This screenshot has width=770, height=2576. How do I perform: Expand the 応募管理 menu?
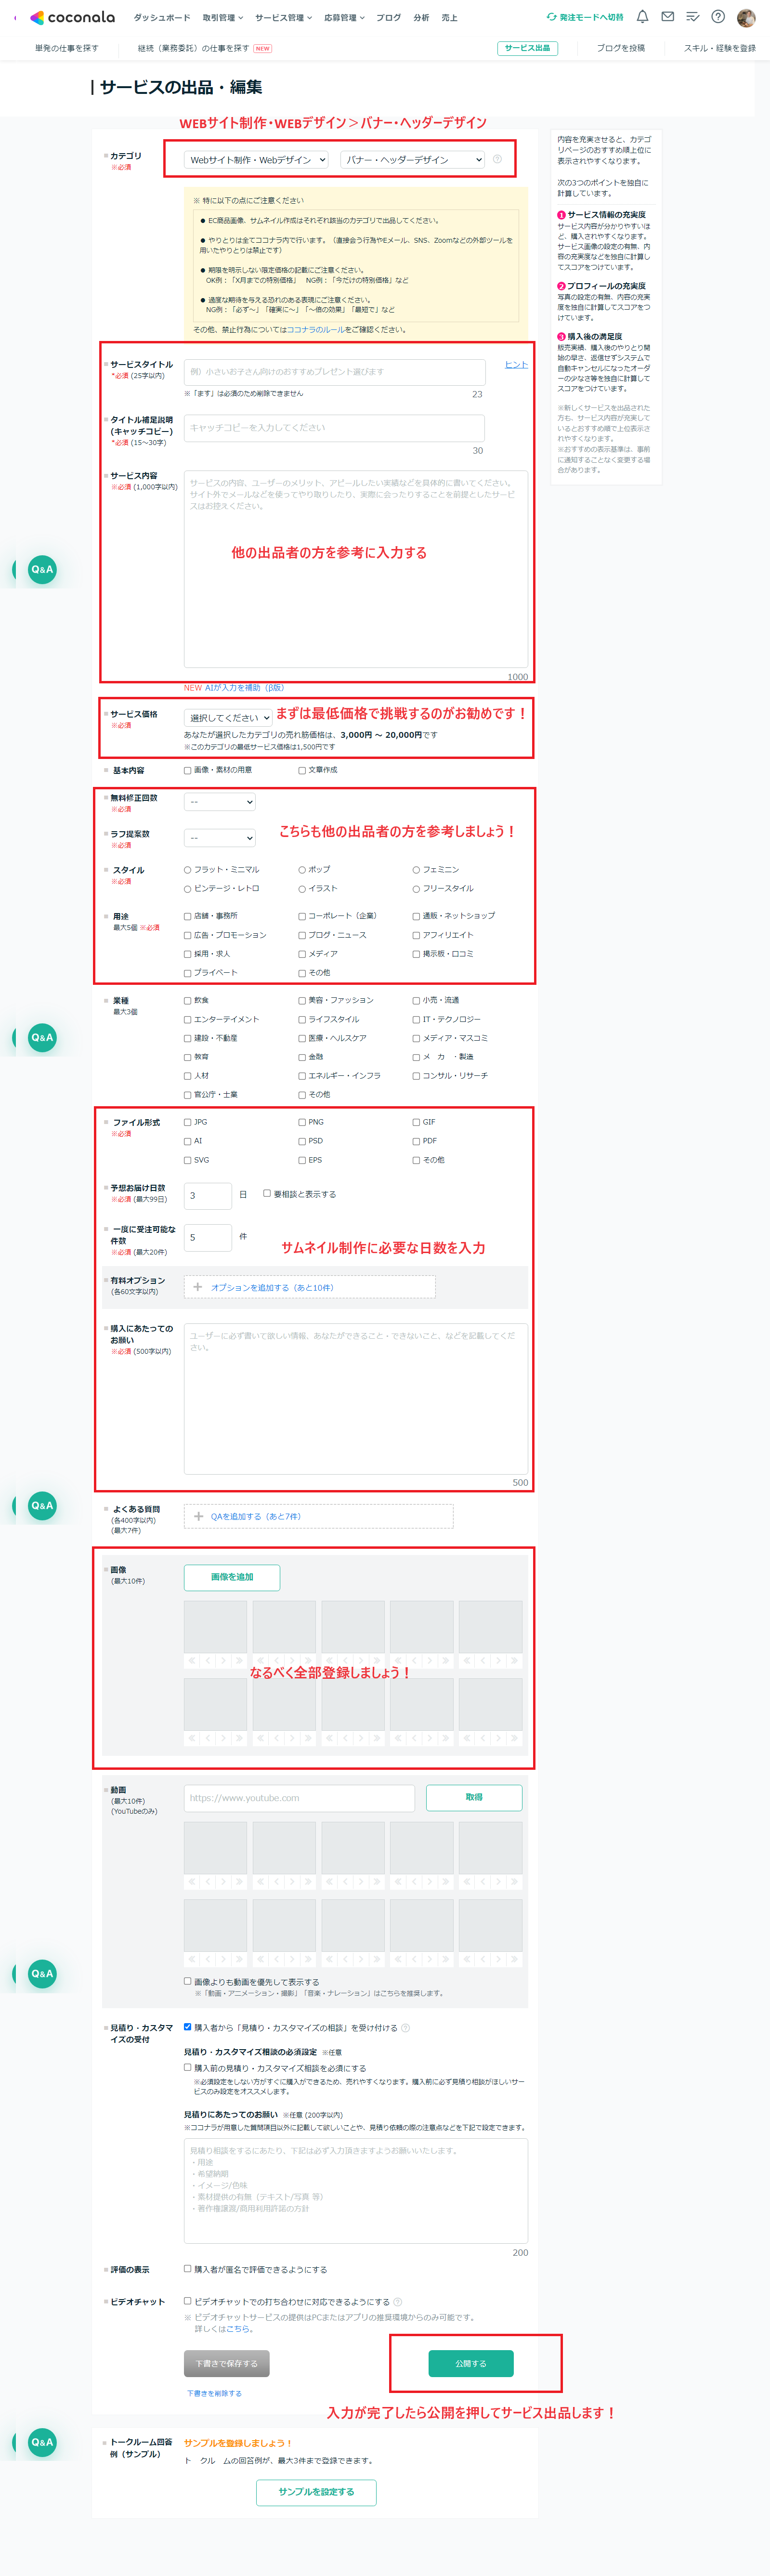[x=344, y=18]
